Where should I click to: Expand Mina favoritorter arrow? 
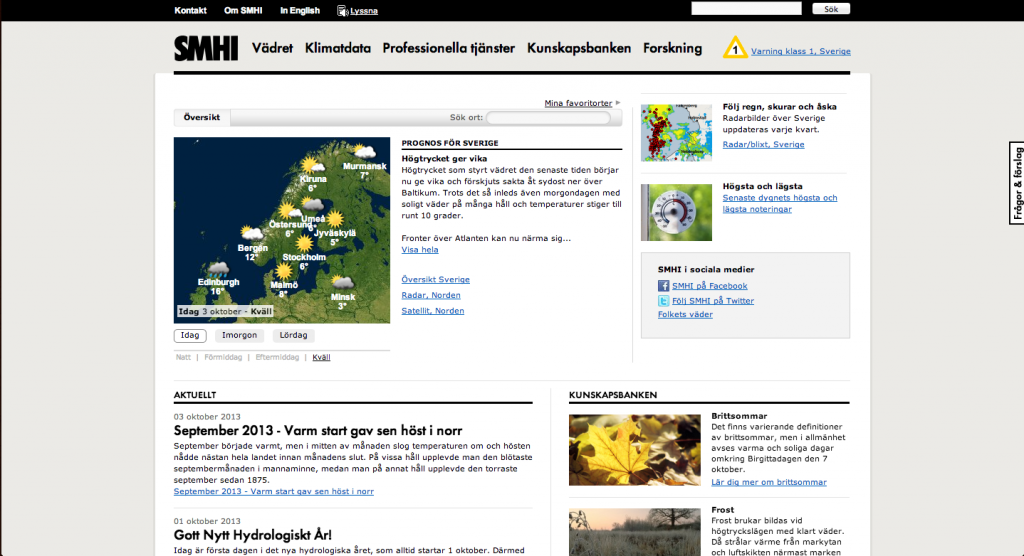click(x=618, y=103)
